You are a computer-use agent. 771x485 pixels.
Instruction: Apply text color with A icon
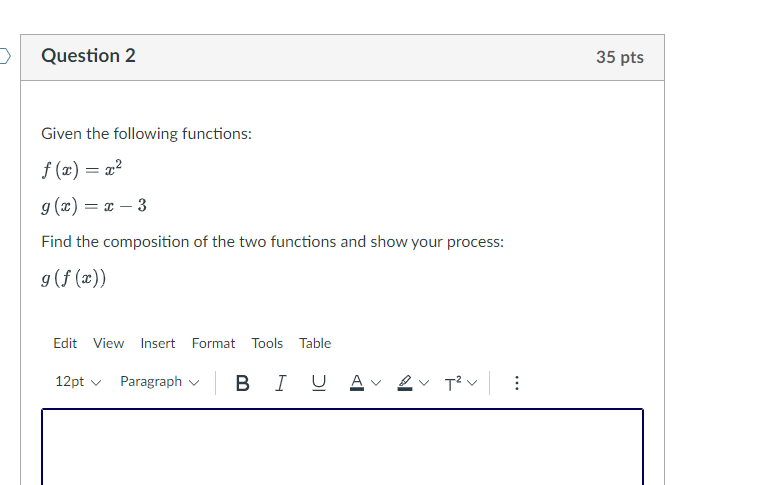point(357,383)
